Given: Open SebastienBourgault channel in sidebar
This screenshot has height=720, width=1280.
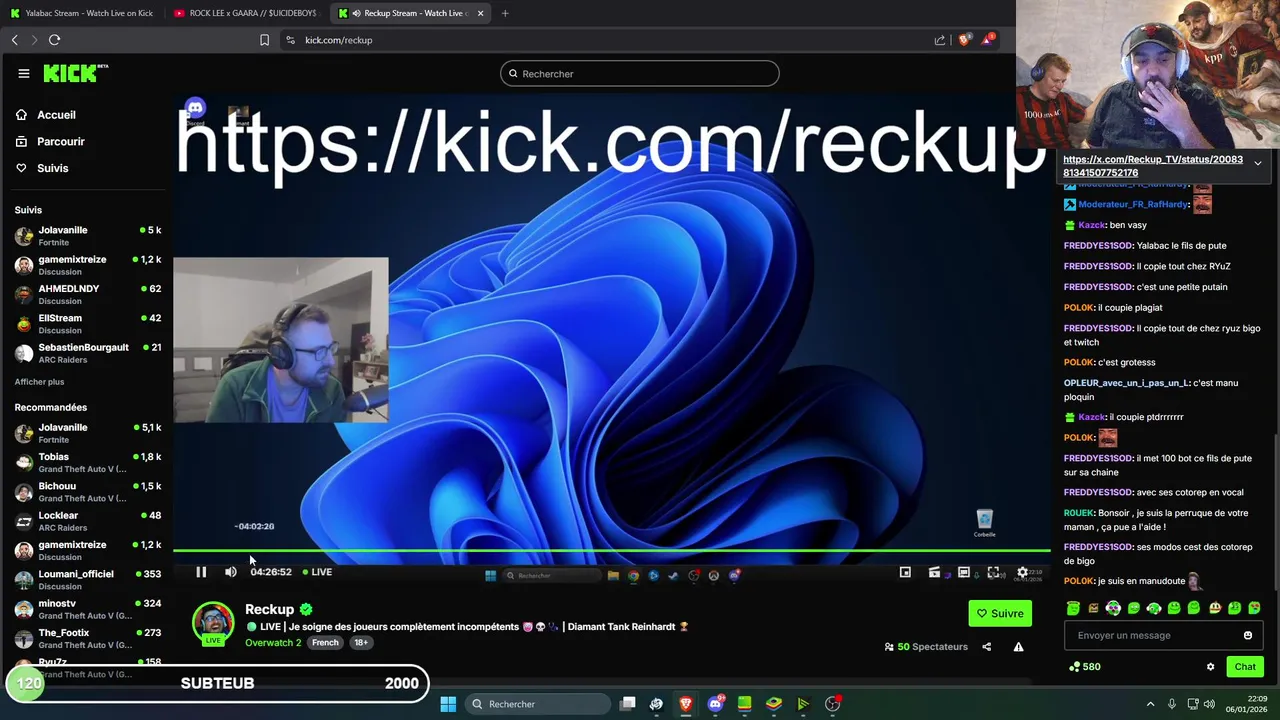Looking at the screenshot, I should (88, 353).
